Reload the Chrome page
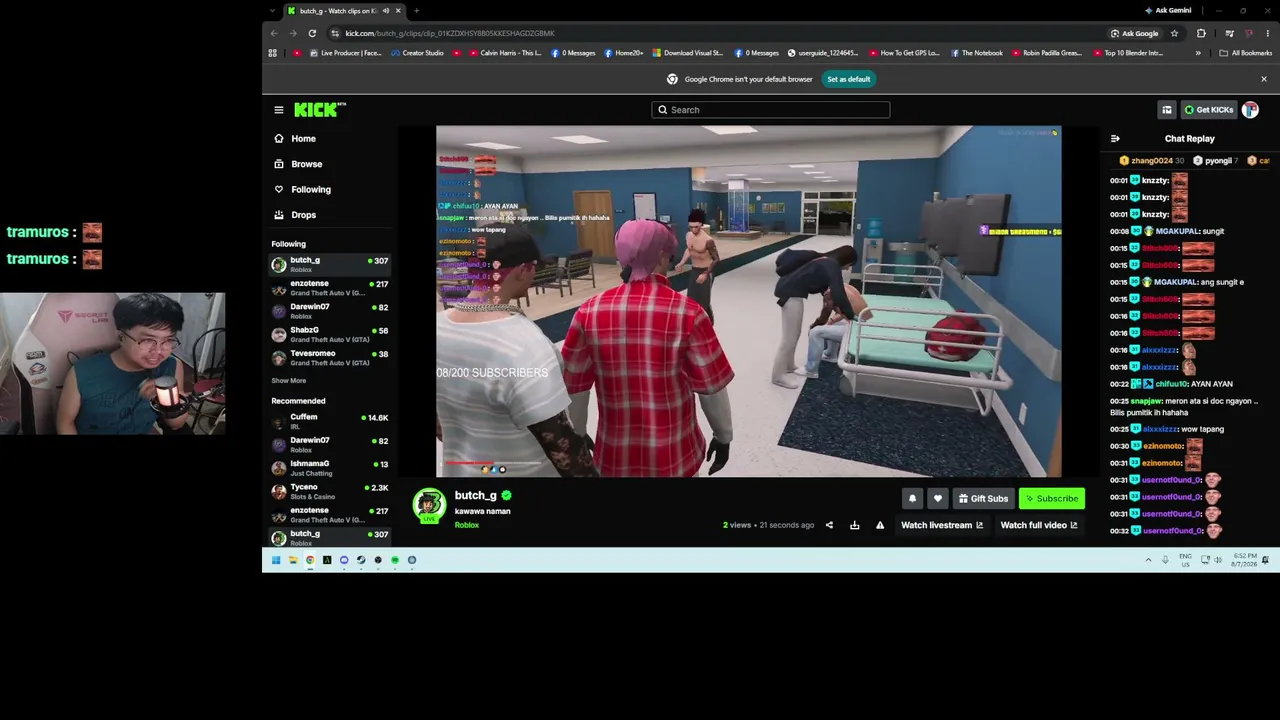The width and height of the screenshot is (1280, 720). [x=312, y=33]
